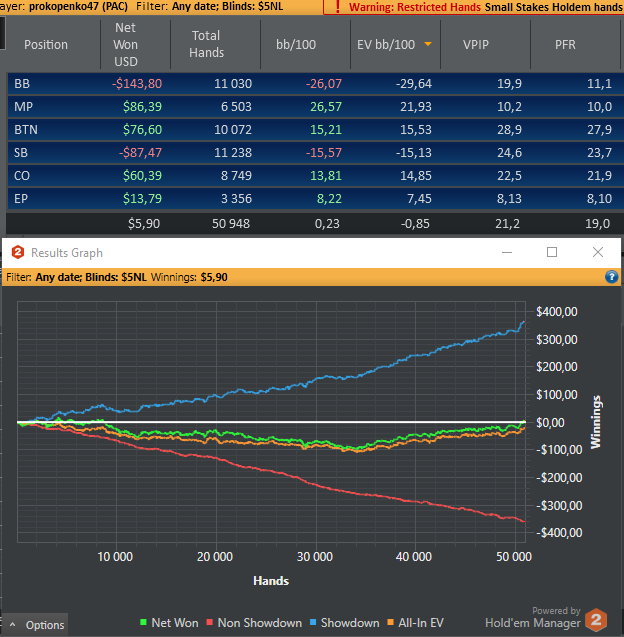Click the 50 948 total hands summary
624x637 pixels.
(x=231, y=223)
